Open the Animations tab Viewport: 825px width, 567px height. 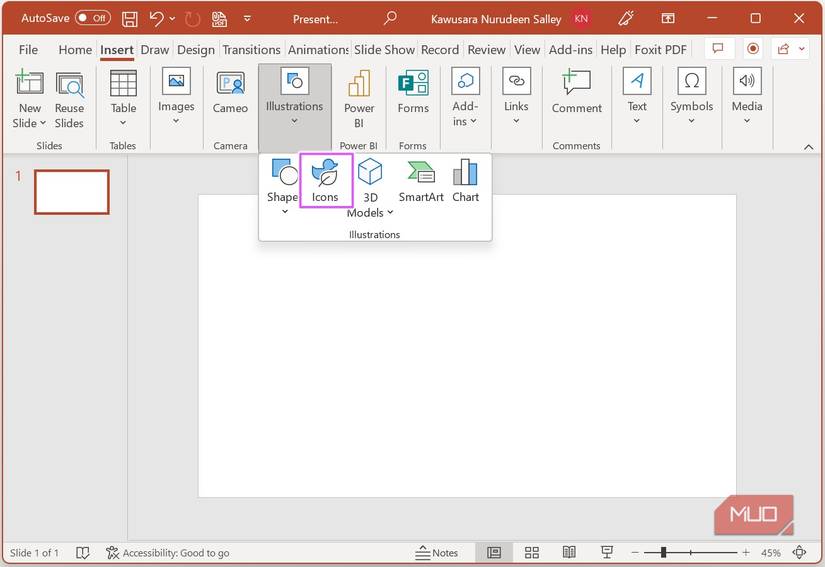tap(318, 49)
